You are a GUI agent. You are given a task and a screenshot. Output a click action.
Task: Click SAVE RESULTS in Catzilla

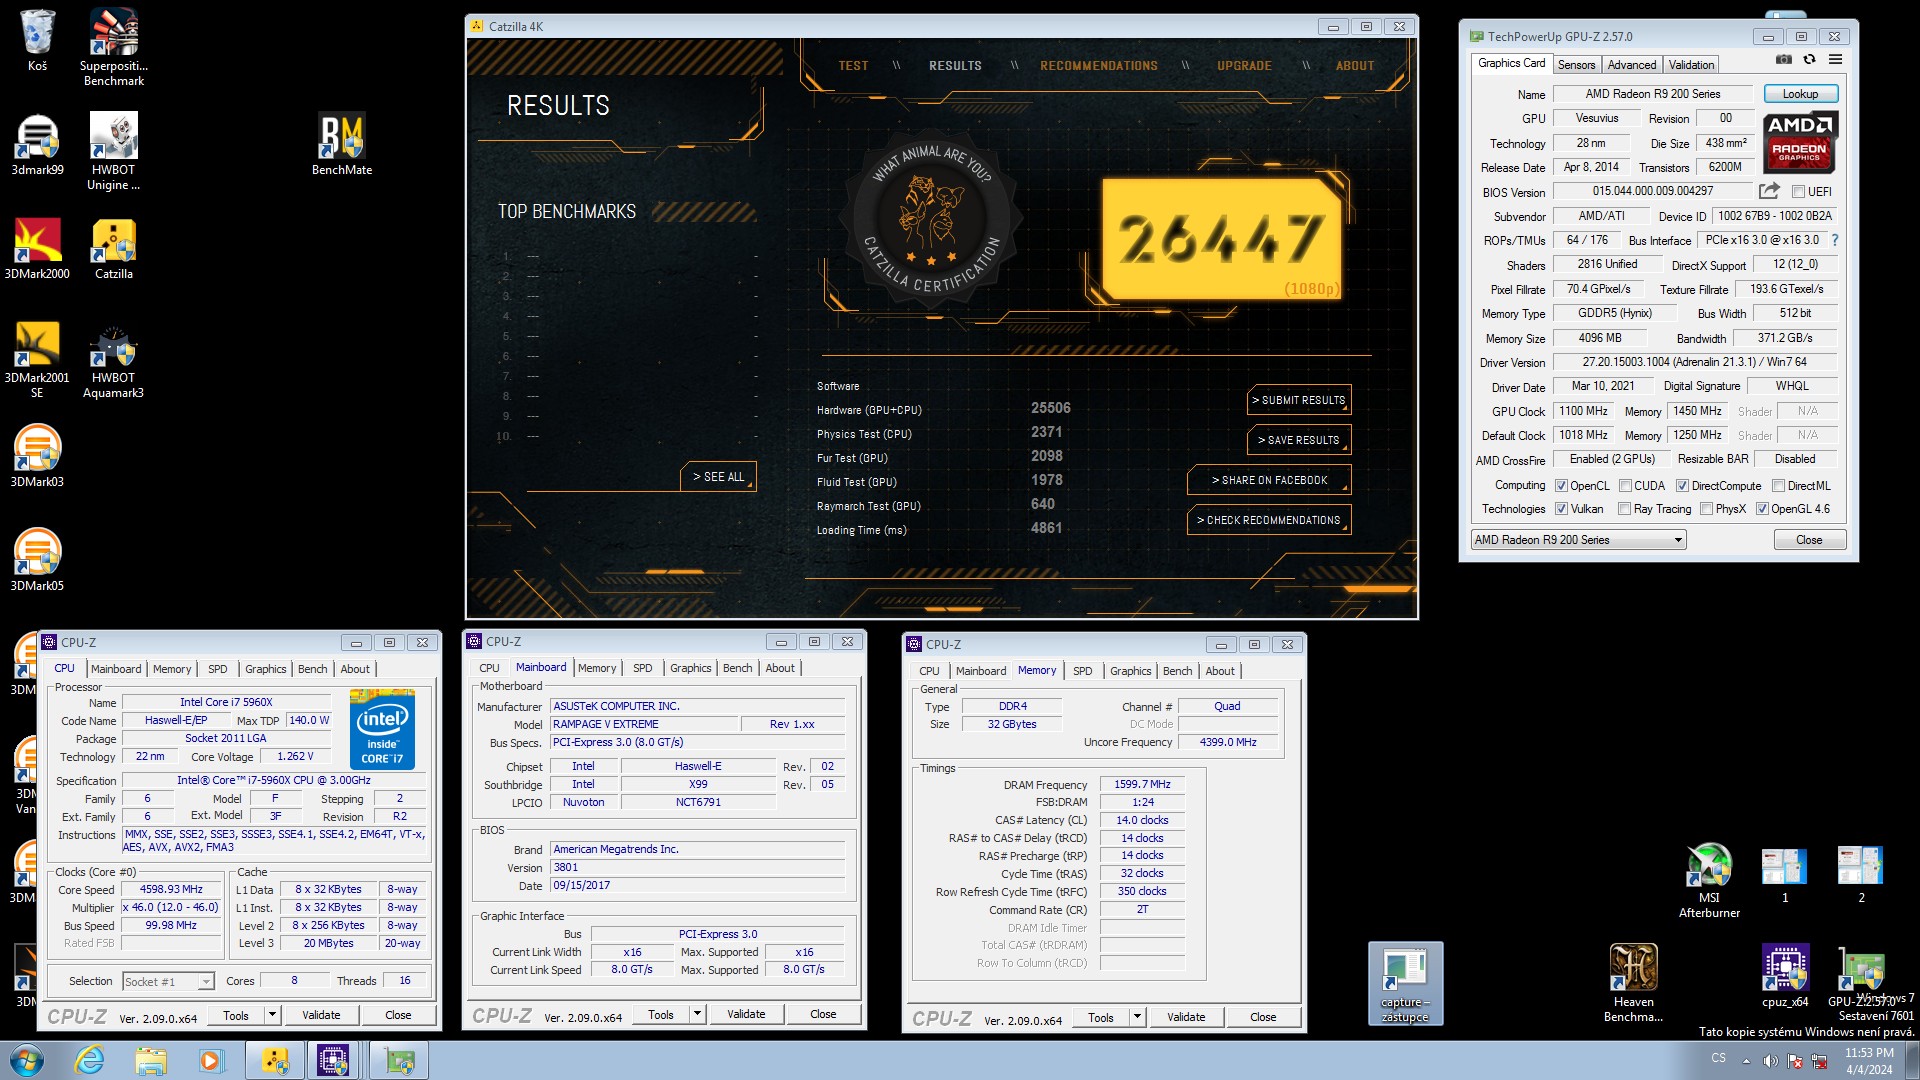[x=1299, y=440]
